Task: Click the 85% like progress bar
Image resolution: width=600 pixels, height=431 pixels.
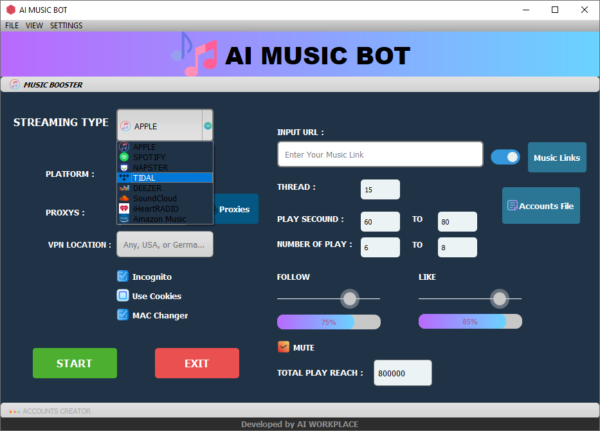Action: [x=470, y=322]
